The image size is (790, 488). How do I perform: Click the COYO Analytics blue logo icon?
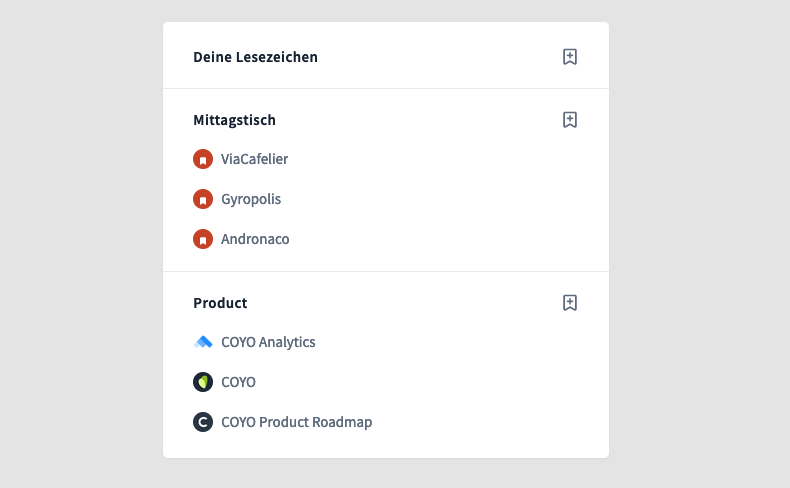(203, 342)
